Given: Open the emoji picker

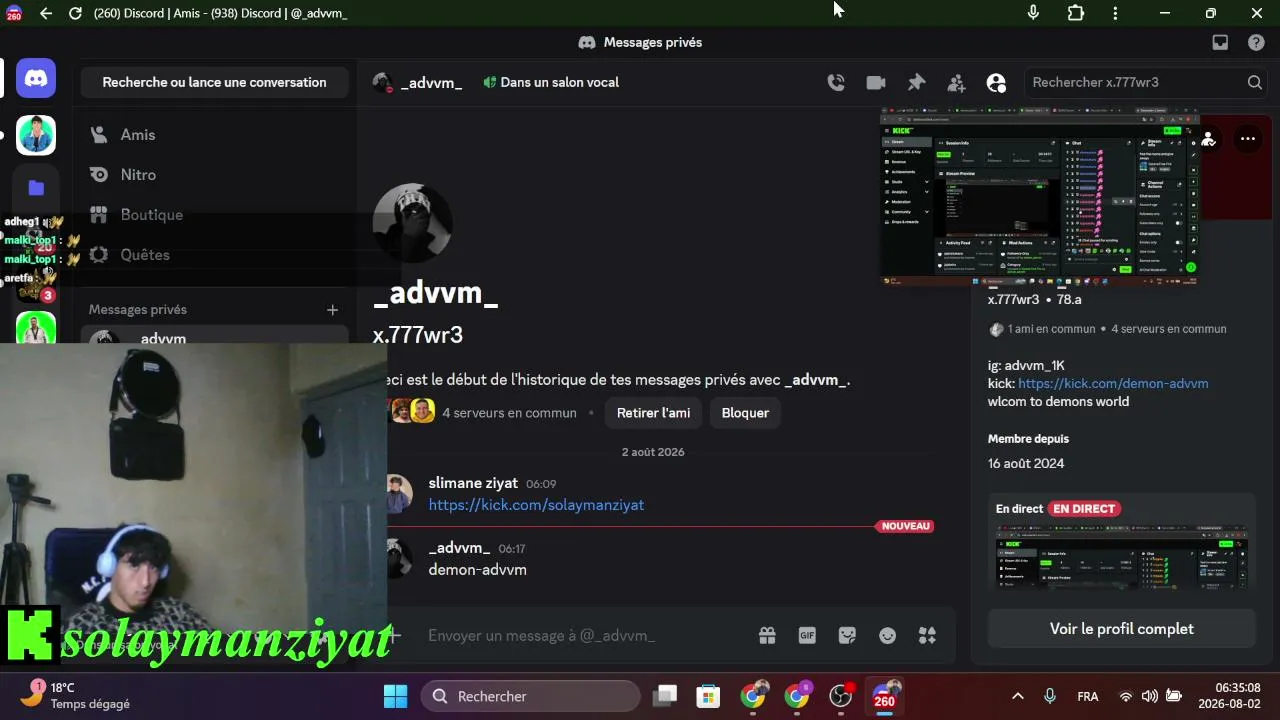Looking at the screenshot, I should coord(887,636).
